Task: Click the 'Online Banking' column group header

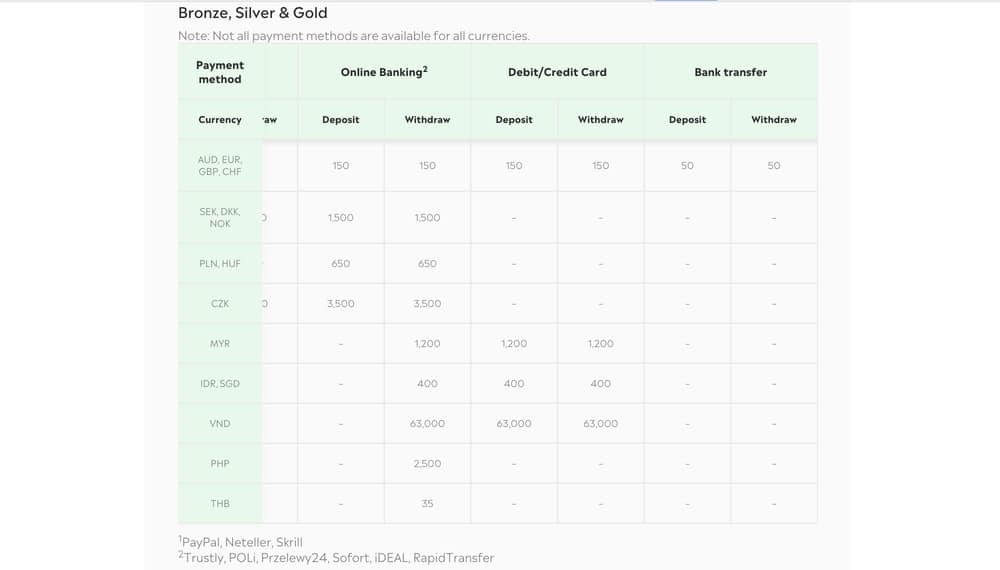Action: click(x=384, y=72)
